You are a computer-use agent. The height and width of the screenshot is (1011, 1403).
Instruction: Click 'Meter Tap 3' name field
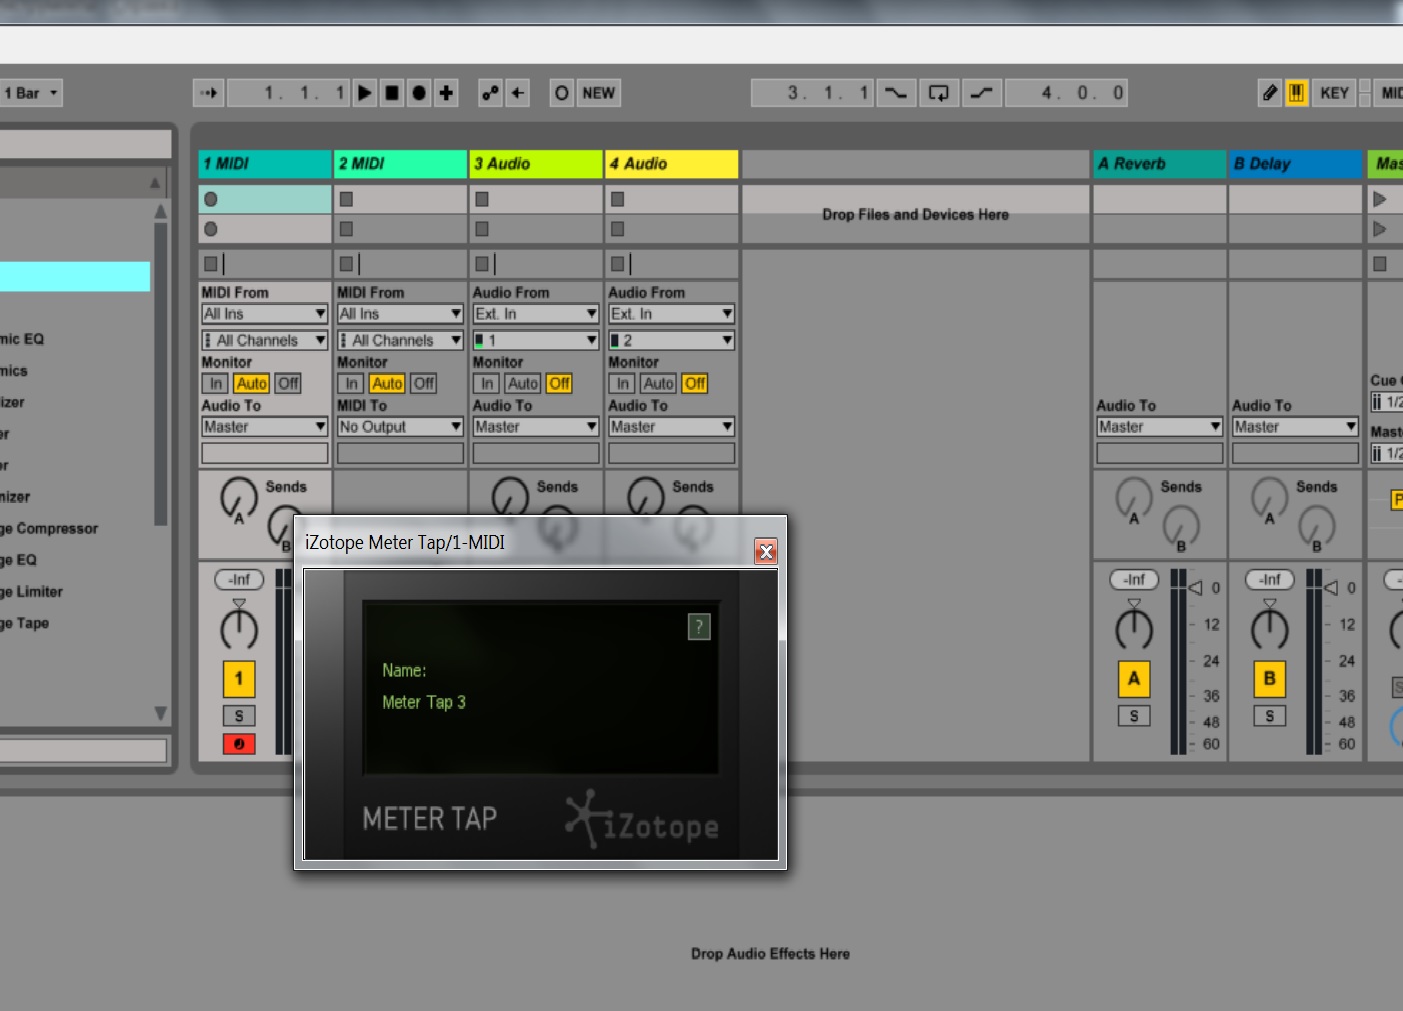tap(424, 703)
